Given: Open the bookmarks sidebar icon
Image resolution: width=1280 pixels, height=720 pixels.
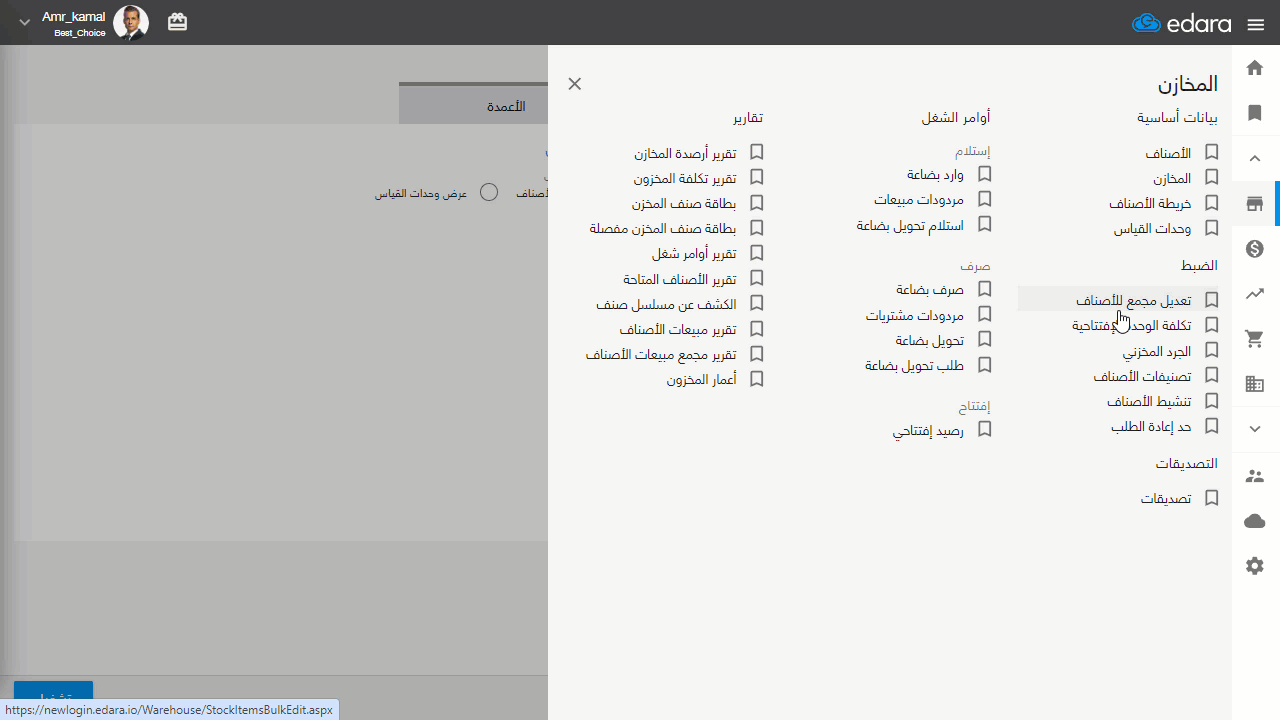Looking at the screenshot, I should coord(1255,113).
